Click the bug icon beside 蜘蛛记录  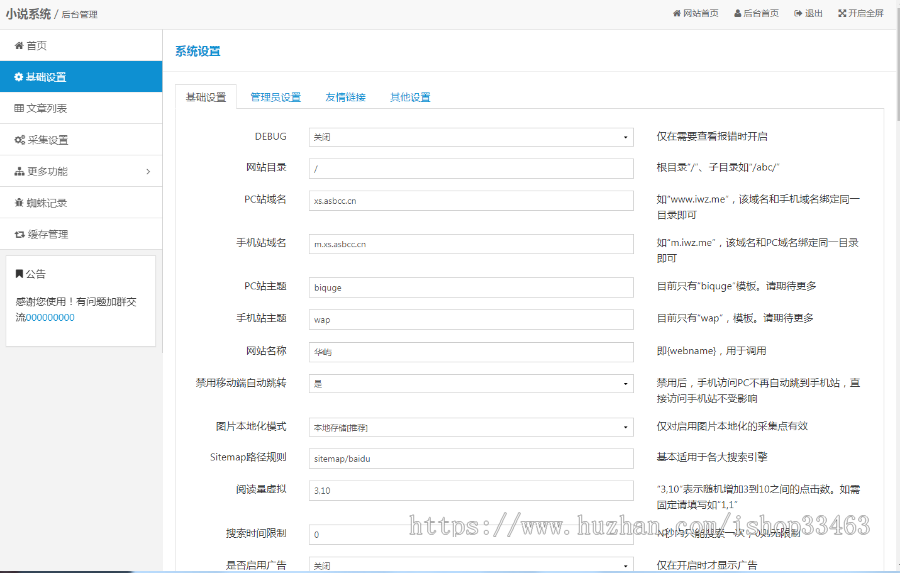point(19,203)
